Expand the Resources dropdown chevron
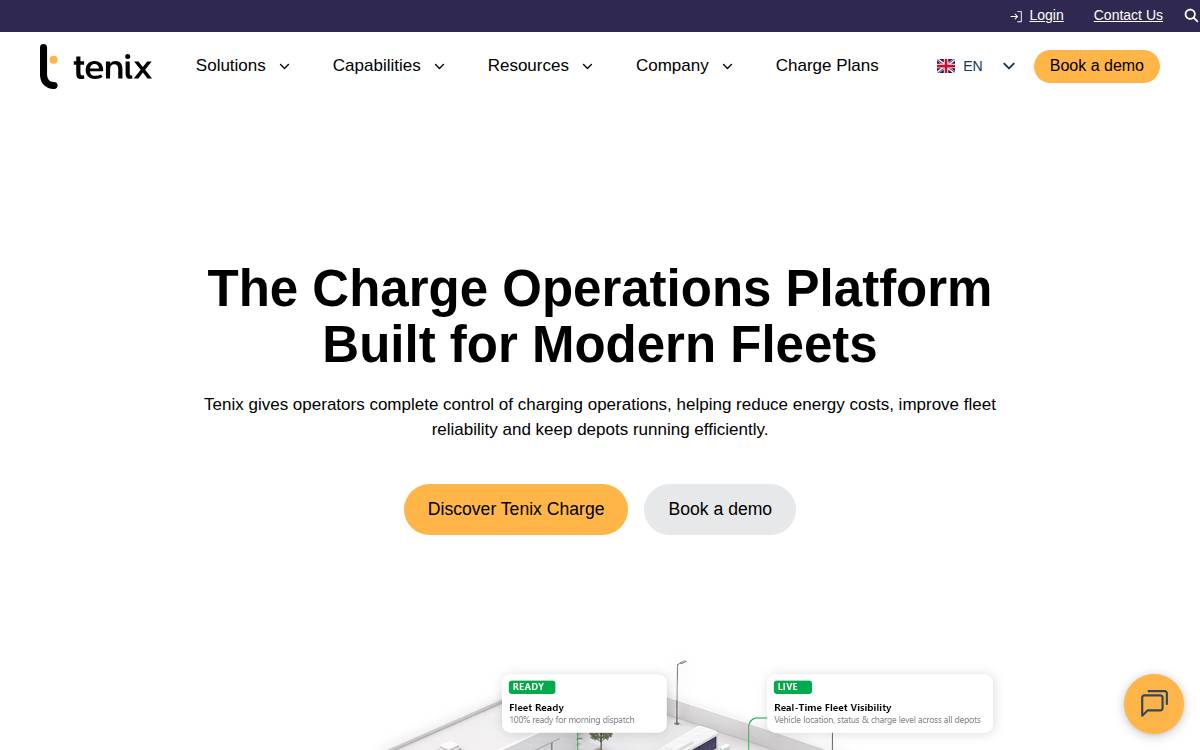Viewport: 1200px width, 750px height. point(587,66)
